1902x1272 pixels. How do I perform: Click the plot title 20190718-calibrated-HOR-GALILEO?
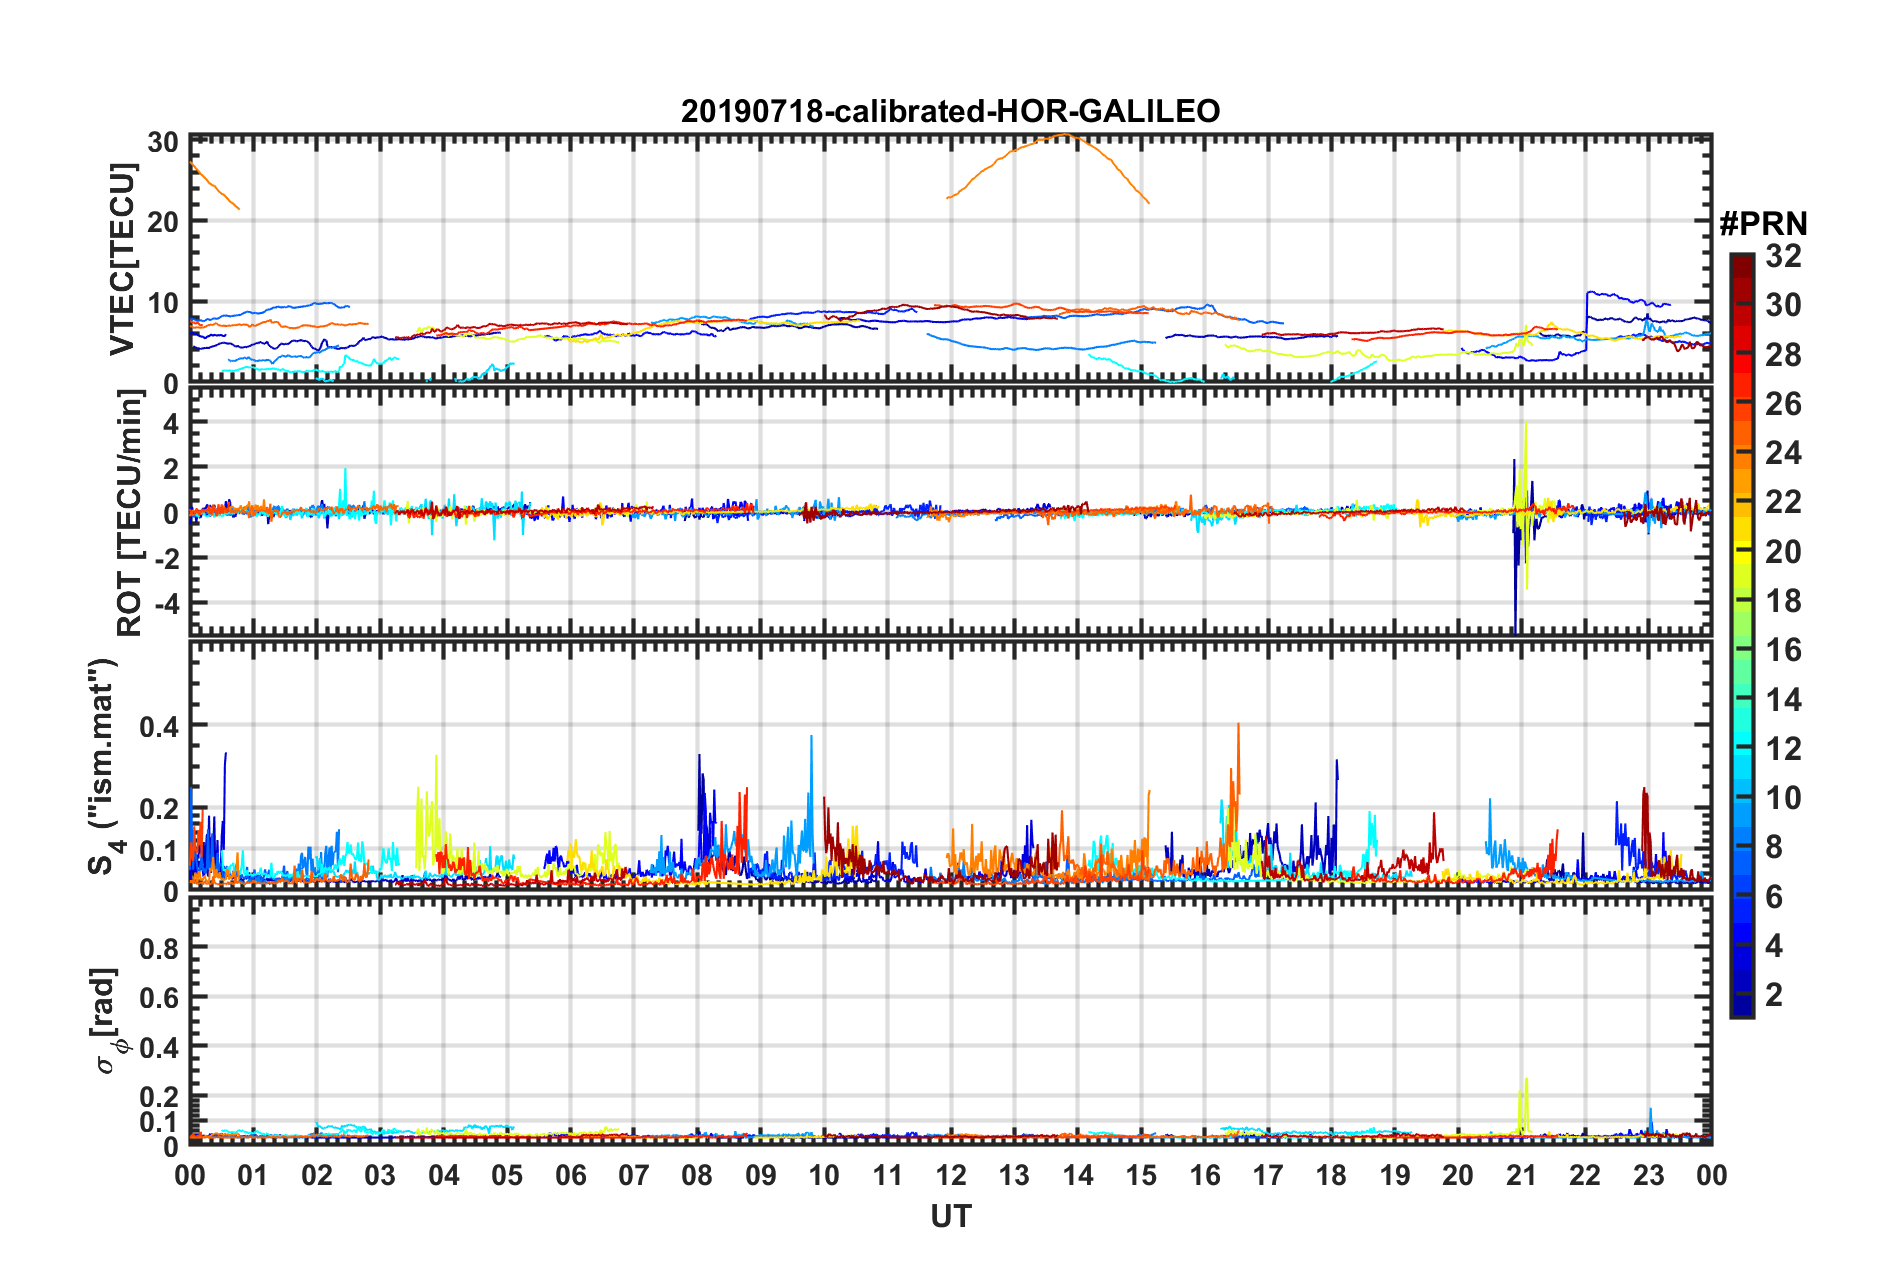point(950,111)
